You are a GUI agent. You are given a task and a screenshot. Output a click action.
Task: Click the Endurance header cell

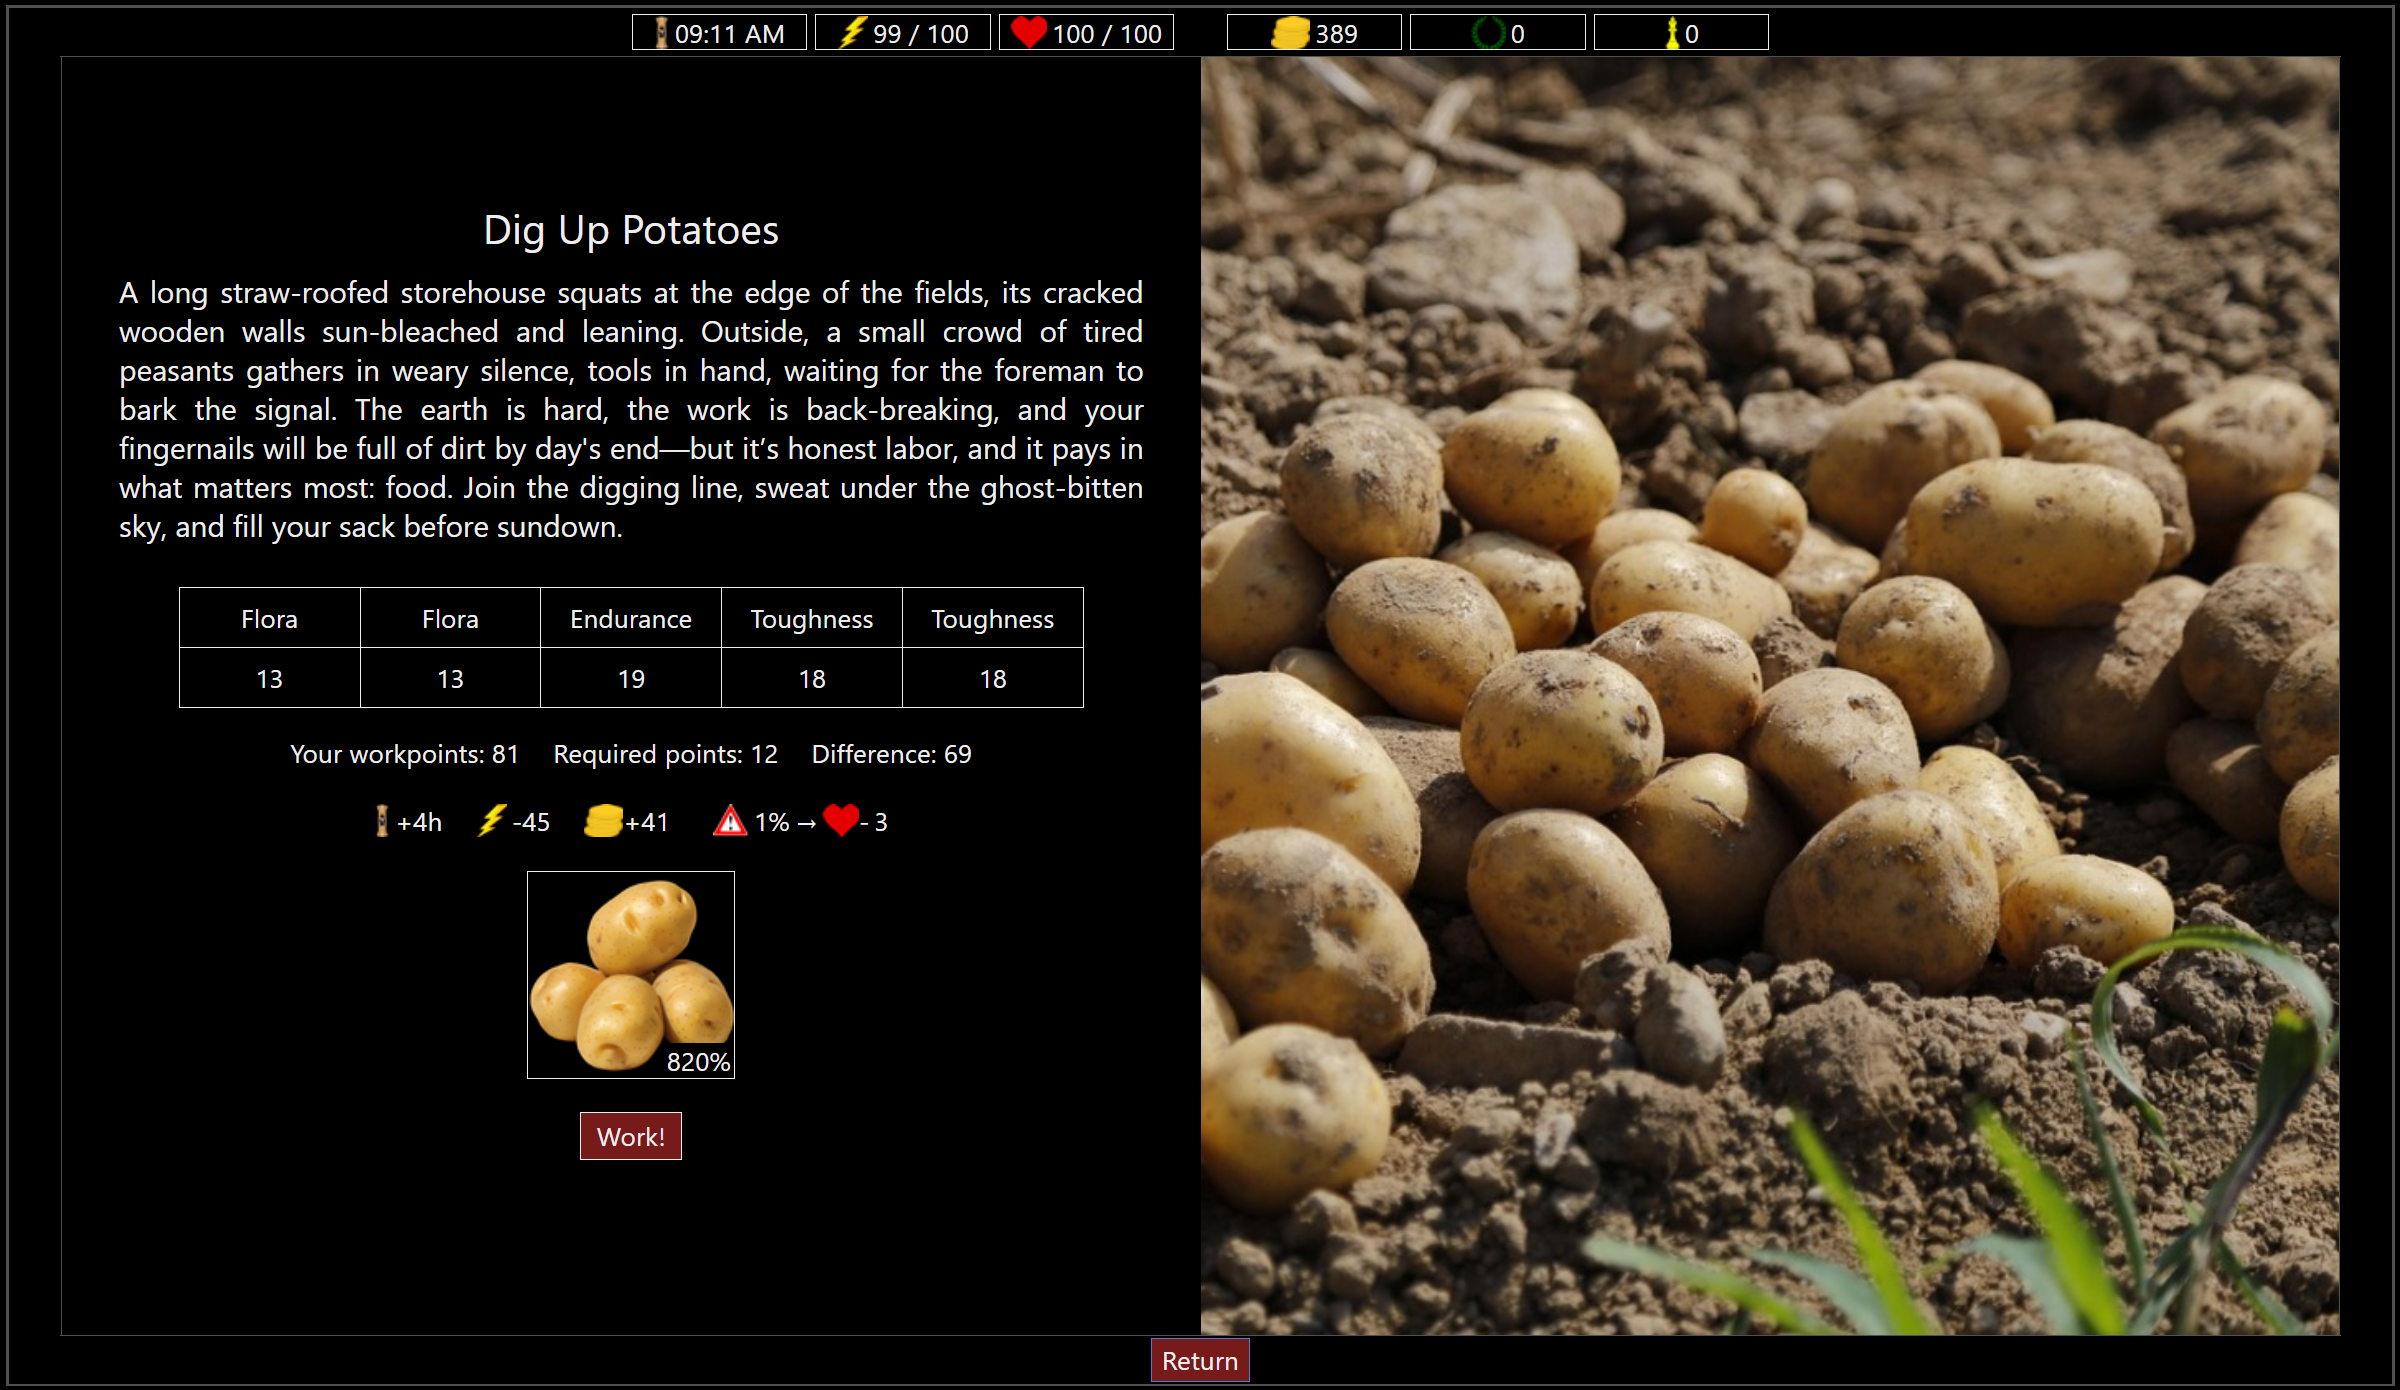tap(631, 618)
